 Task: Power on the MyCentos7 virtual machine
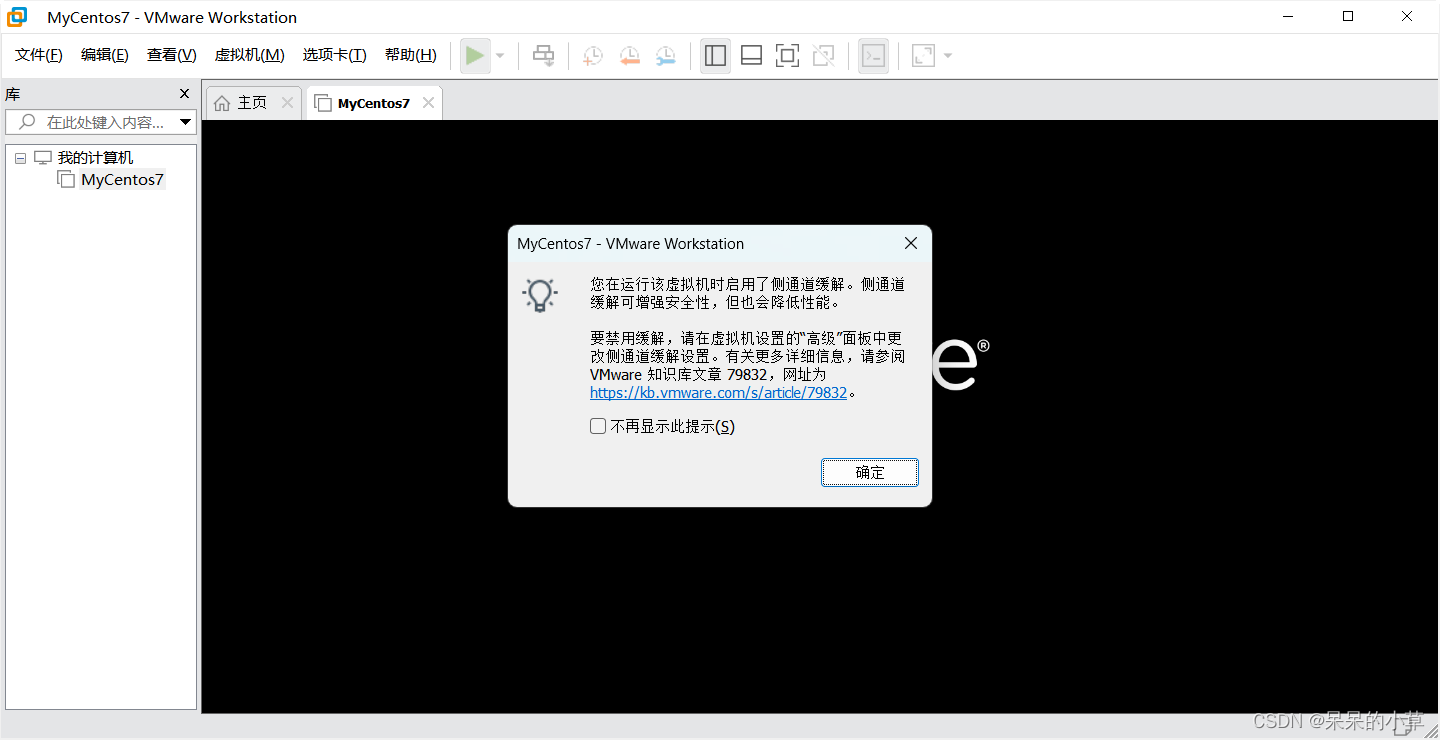click(475, 55)
